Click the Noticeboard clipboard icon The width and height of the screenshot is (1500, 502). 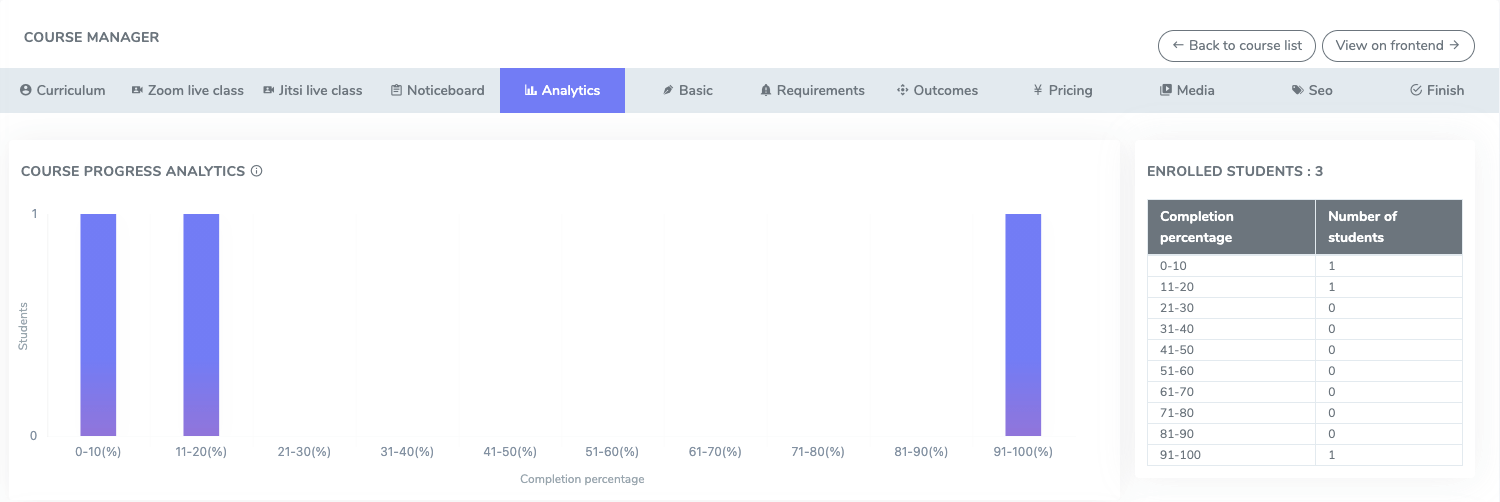coord(397,90)
